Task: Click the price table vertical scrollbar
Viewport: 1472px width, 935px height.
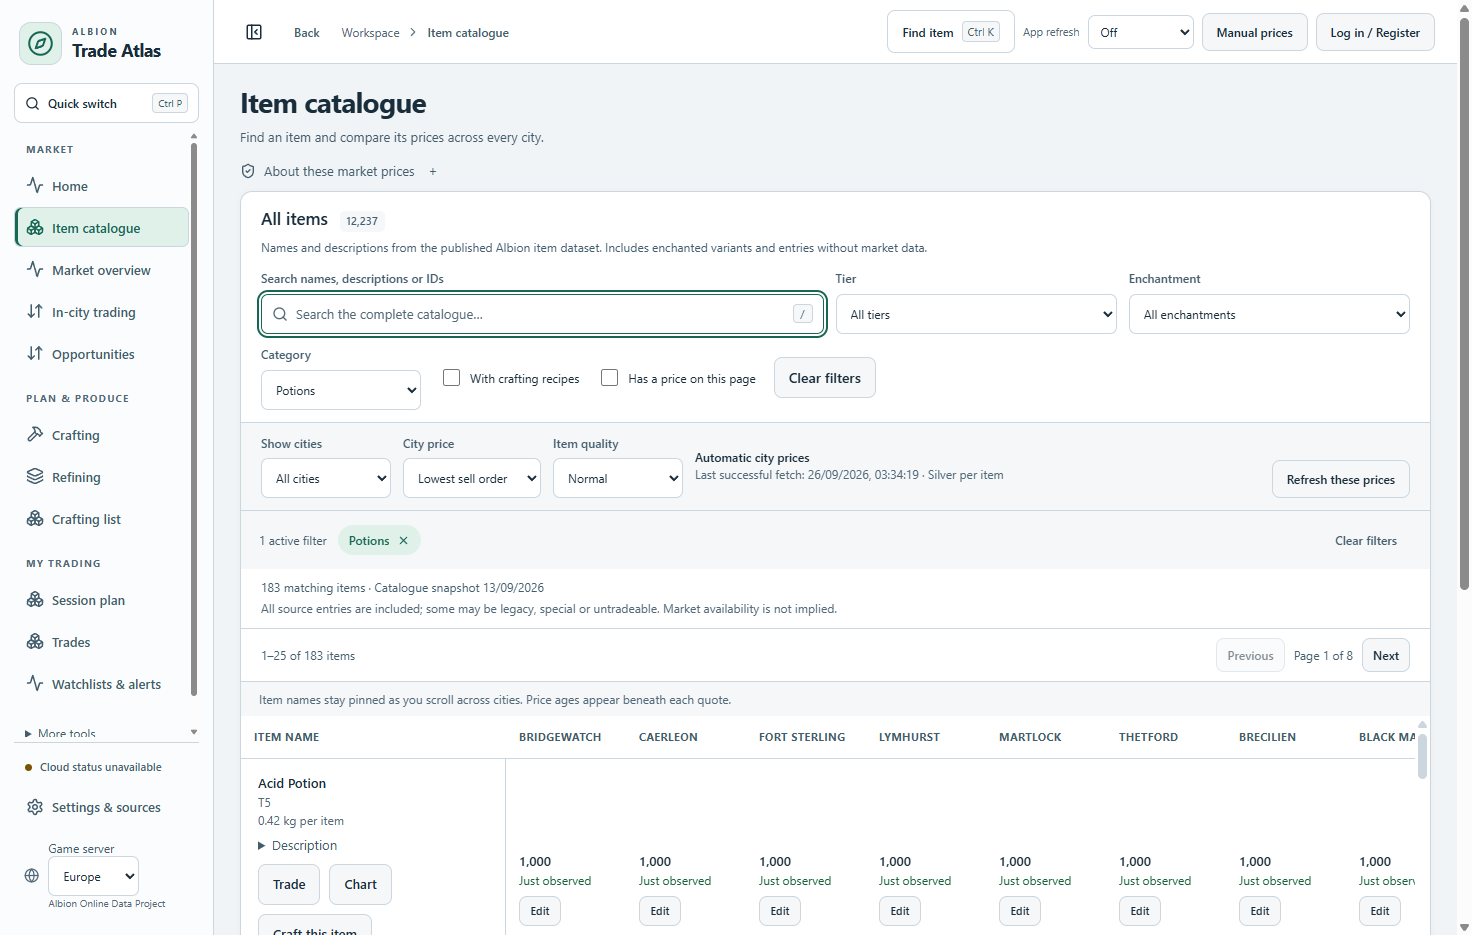Action: 1422,755
